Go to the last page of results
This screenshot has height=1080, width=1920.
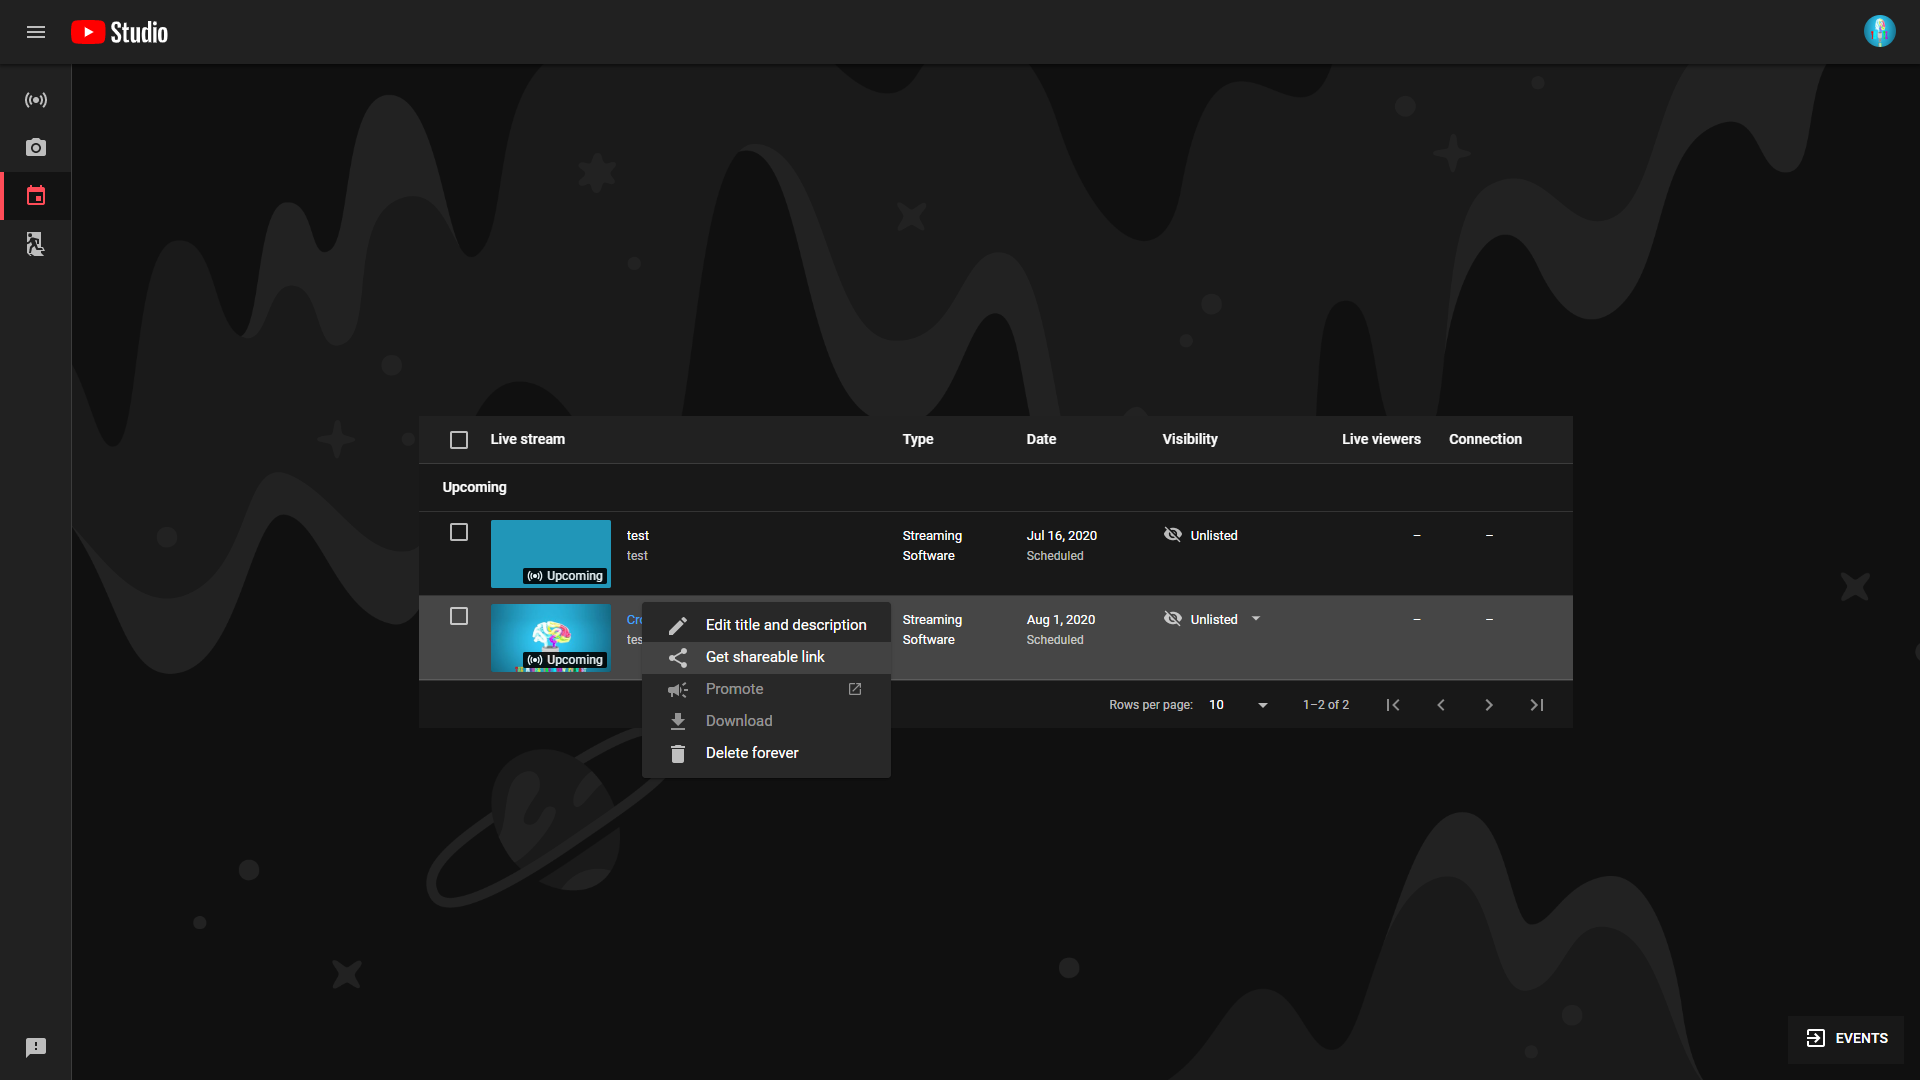click(x=1537, y=705)
